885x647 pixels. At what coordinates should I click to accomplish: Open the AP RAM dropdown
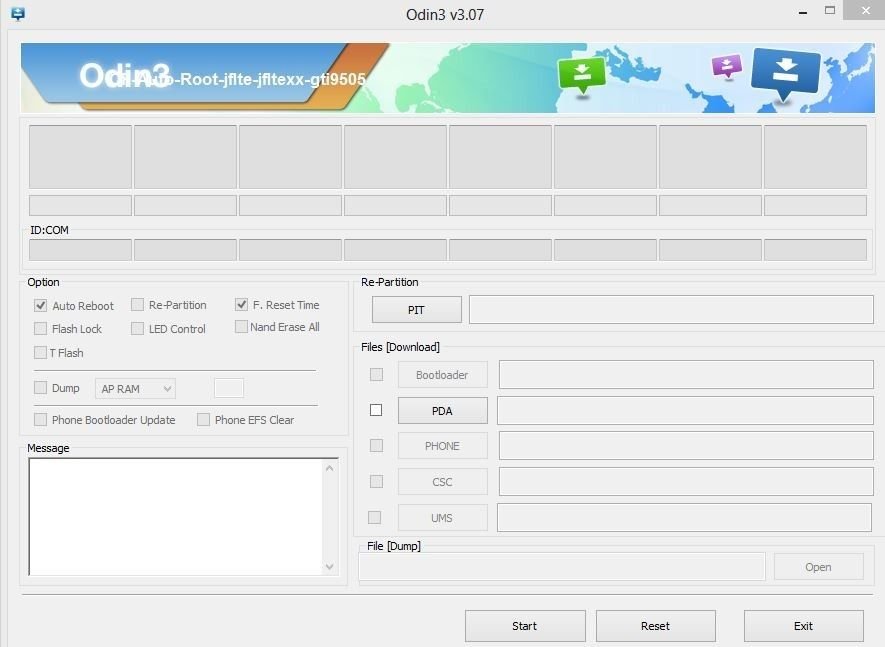(135, 388)
